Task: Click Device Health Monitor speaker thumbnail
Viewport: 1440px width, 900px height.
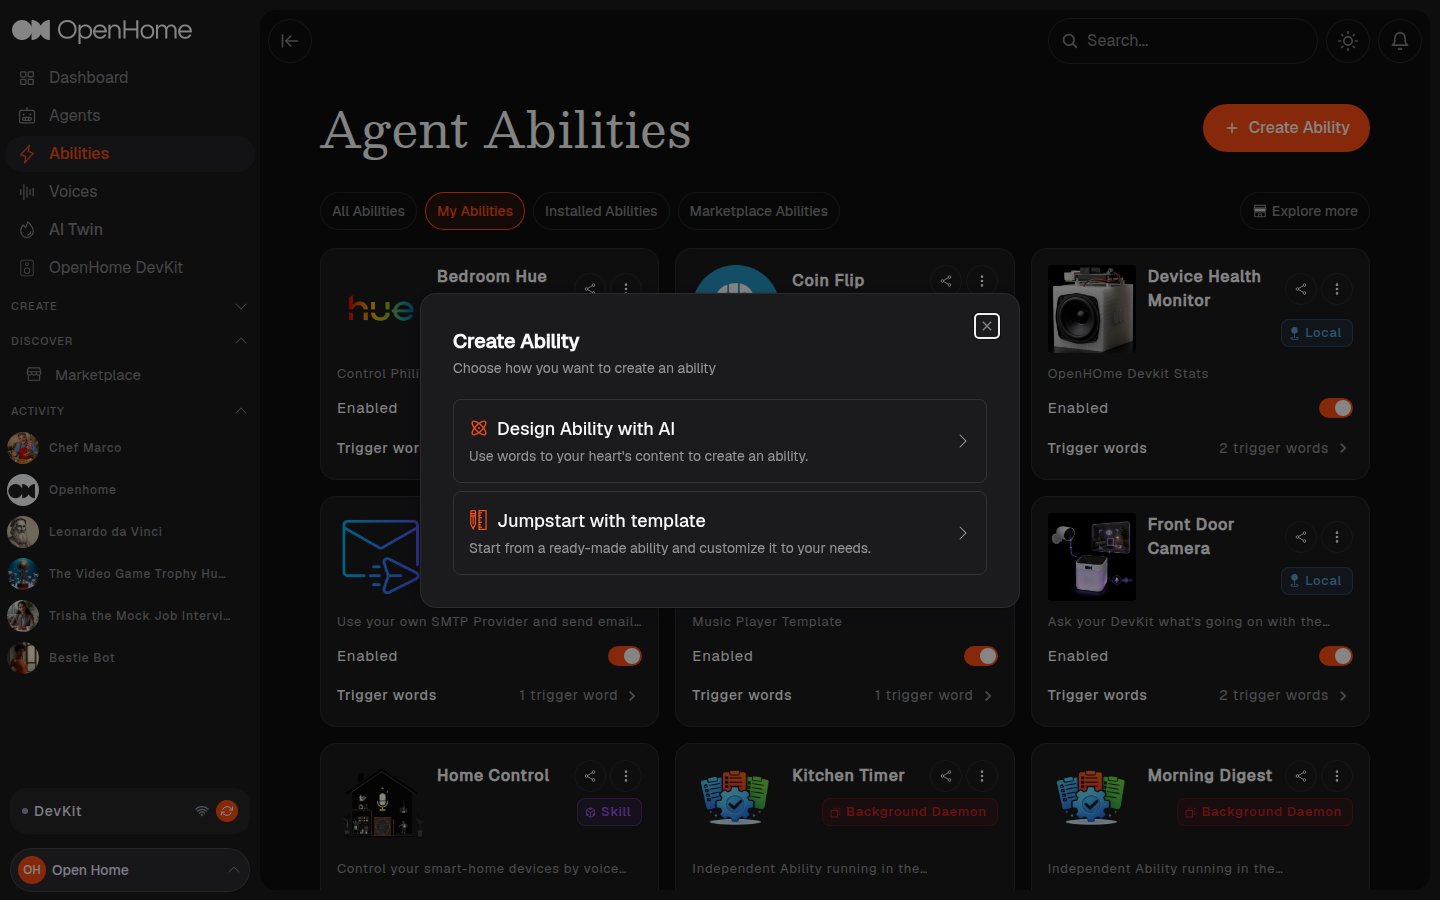Action: click(x=1091, y=309)
